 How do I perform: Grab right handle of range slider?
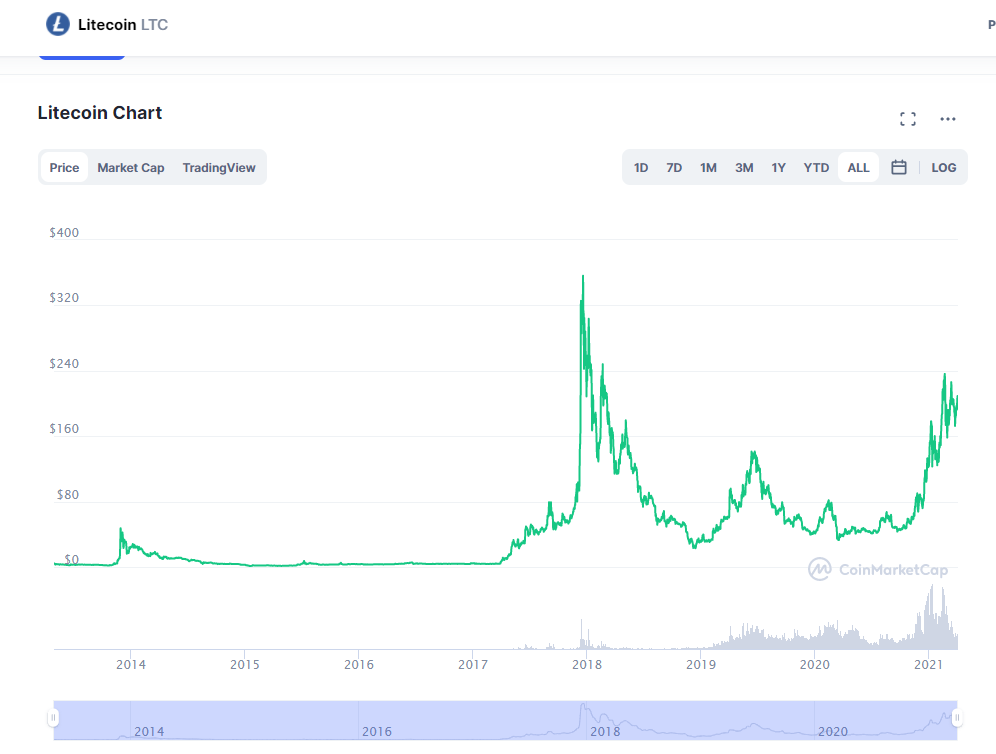(957, 718)
